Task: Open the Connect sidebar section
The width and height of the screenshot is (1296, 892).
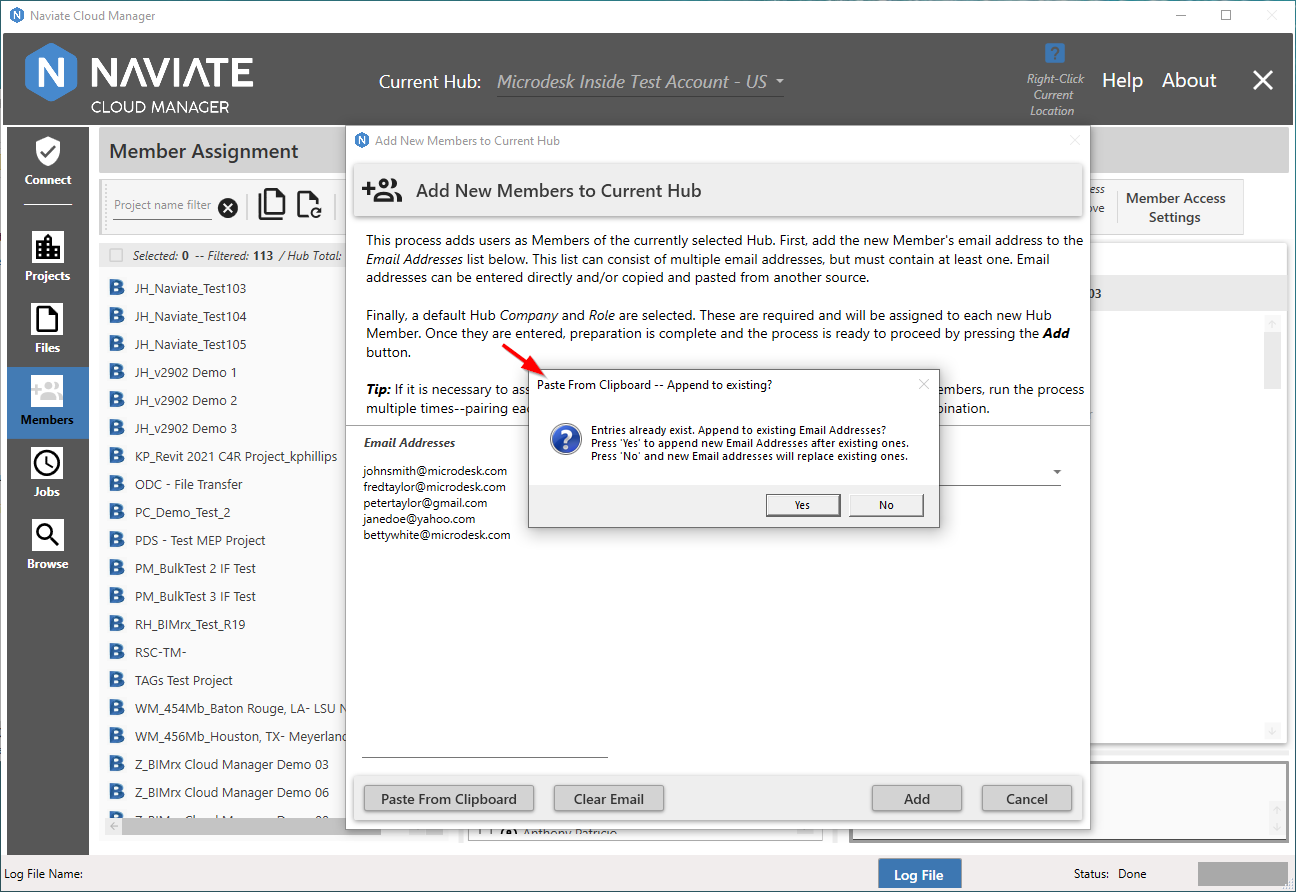Action: pyautogui.click(x=48, y=163)
